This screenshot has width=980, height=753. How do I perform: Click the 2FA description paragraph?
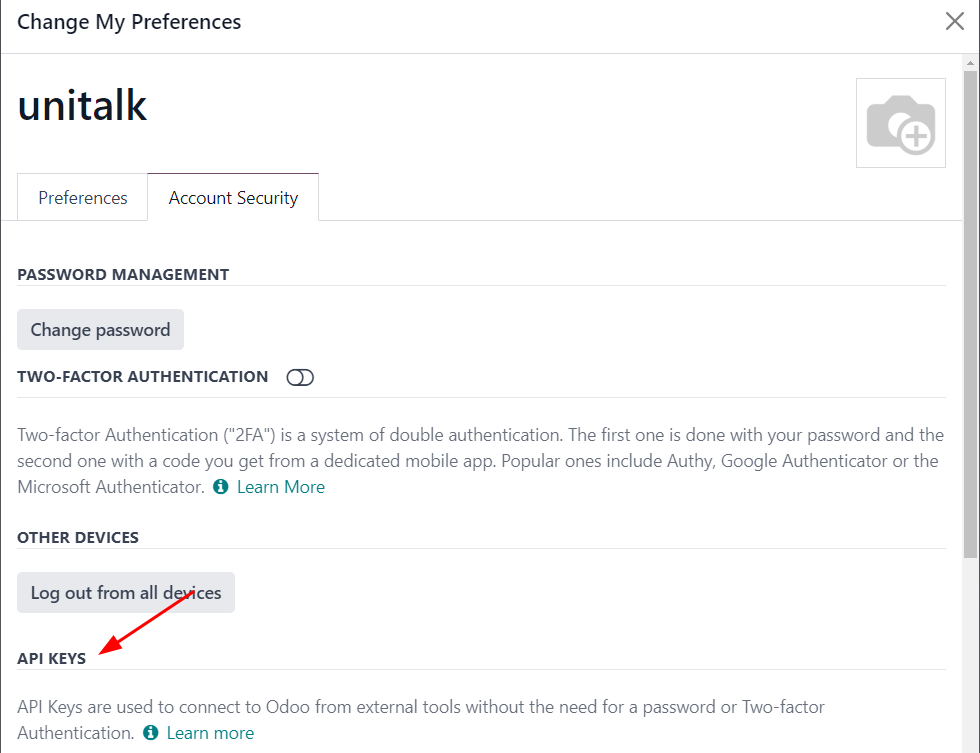coord(480,460)
